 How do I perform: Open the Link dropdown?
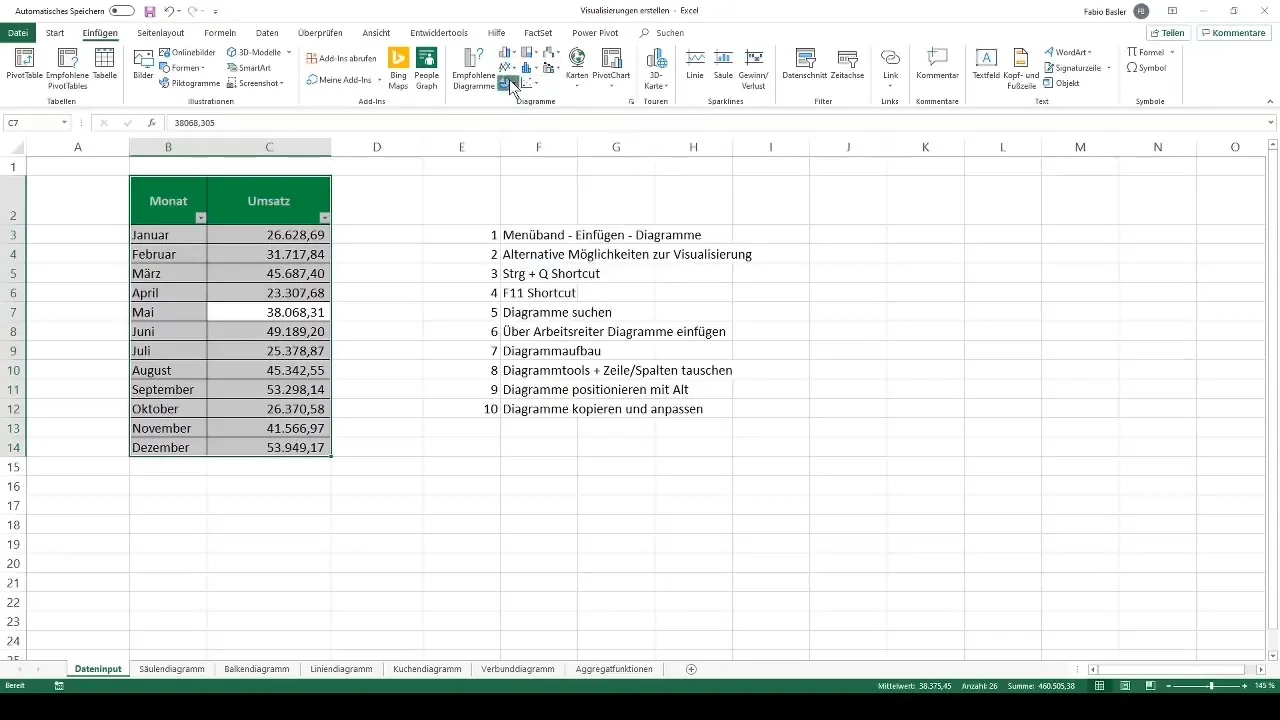point(890,86)
